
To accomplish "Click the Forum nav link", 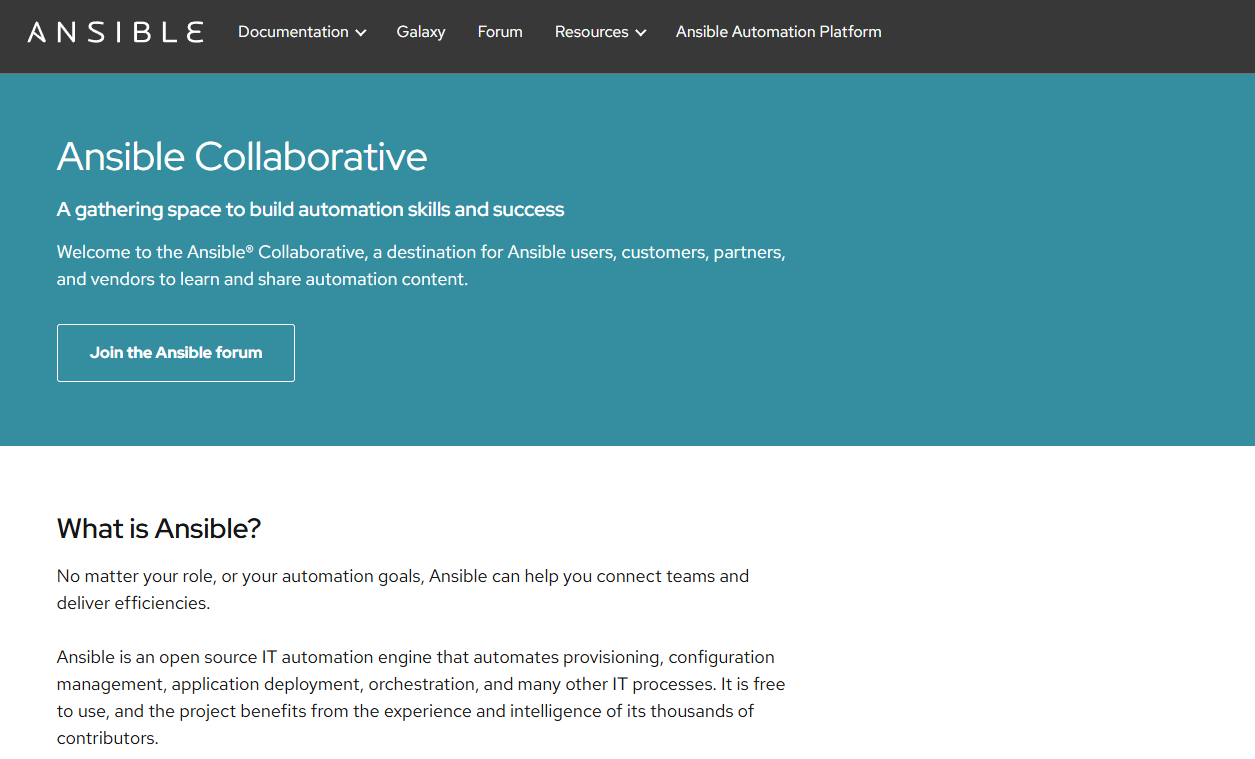I will (499, 31).
